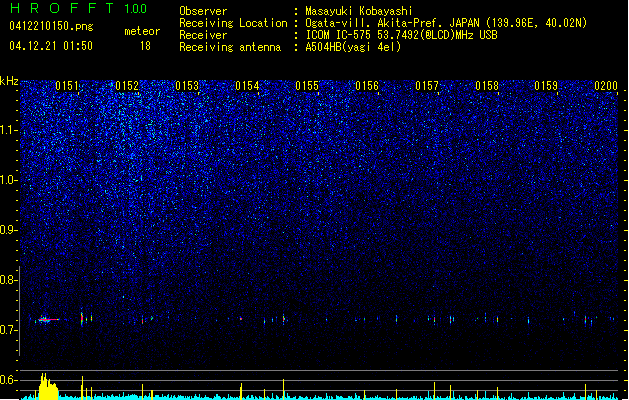Click the 1.1 kHz axis label

pos(8,130)
